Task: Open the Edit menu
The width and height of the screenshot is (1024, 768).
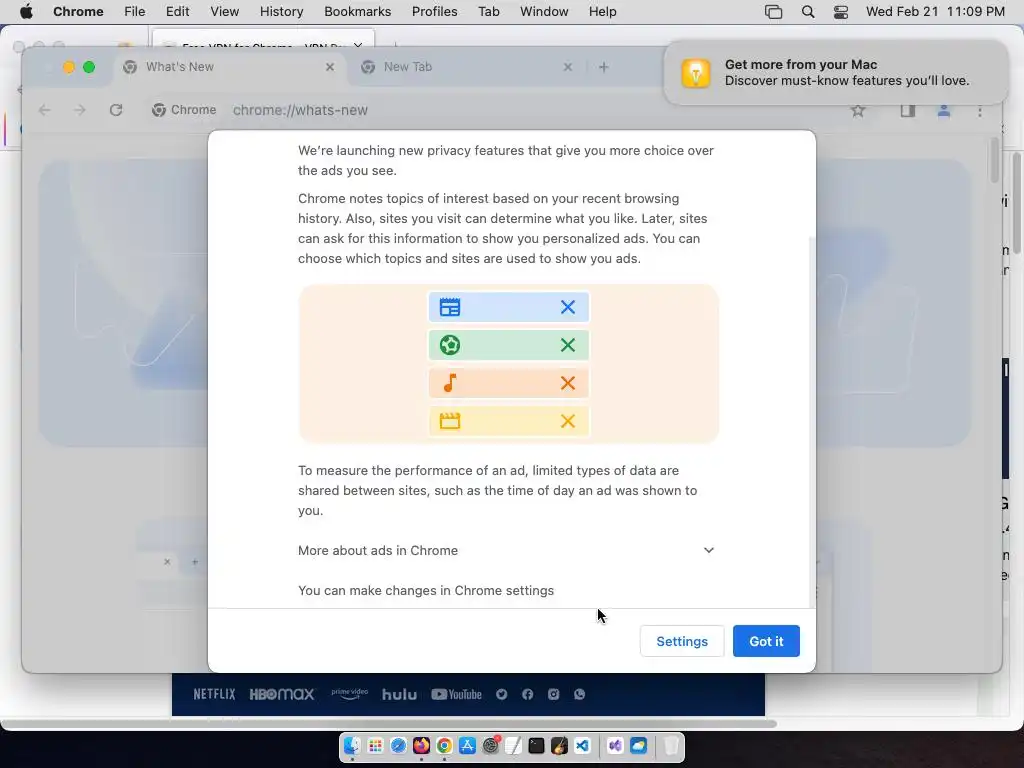Action: click(177, 11)
